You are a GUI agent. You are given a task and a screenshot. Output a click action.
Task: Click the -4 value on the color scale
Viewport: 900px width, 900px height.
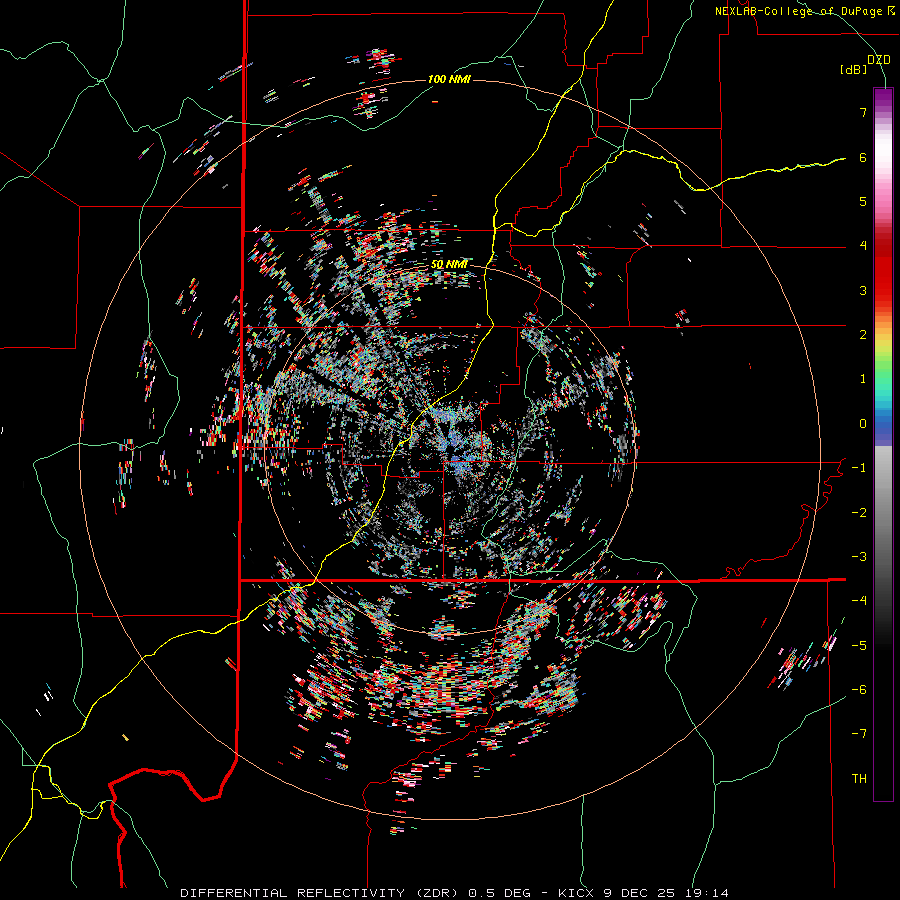[859, 601]
